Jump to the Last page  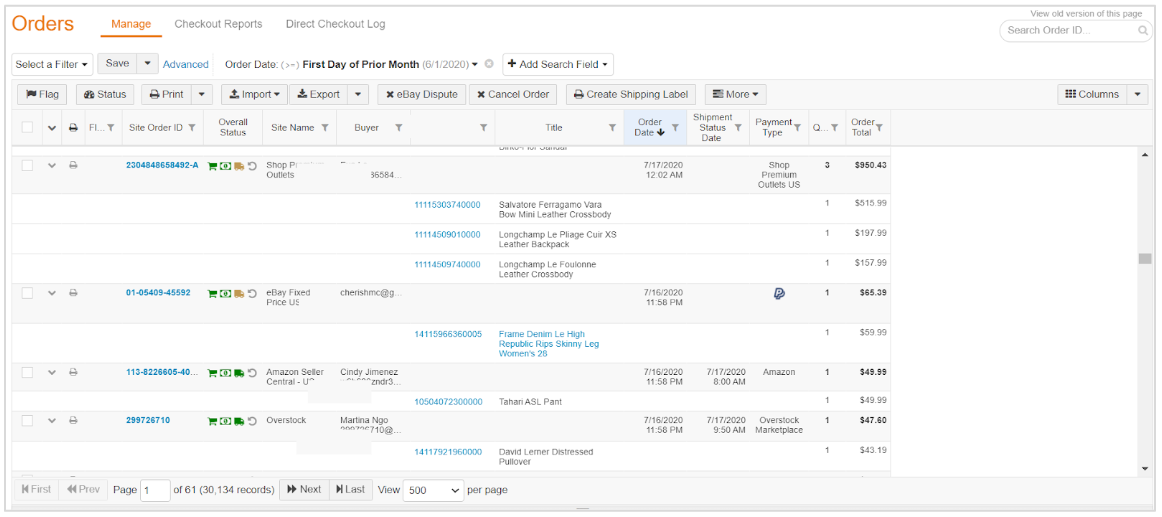coord(350,490)
